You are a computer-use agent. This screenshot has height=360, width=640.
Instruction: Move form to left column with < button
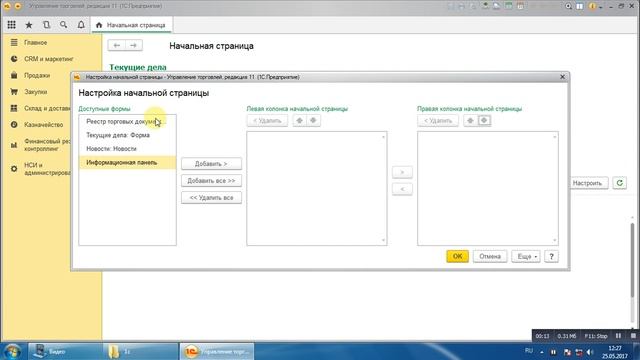(402, 189)
